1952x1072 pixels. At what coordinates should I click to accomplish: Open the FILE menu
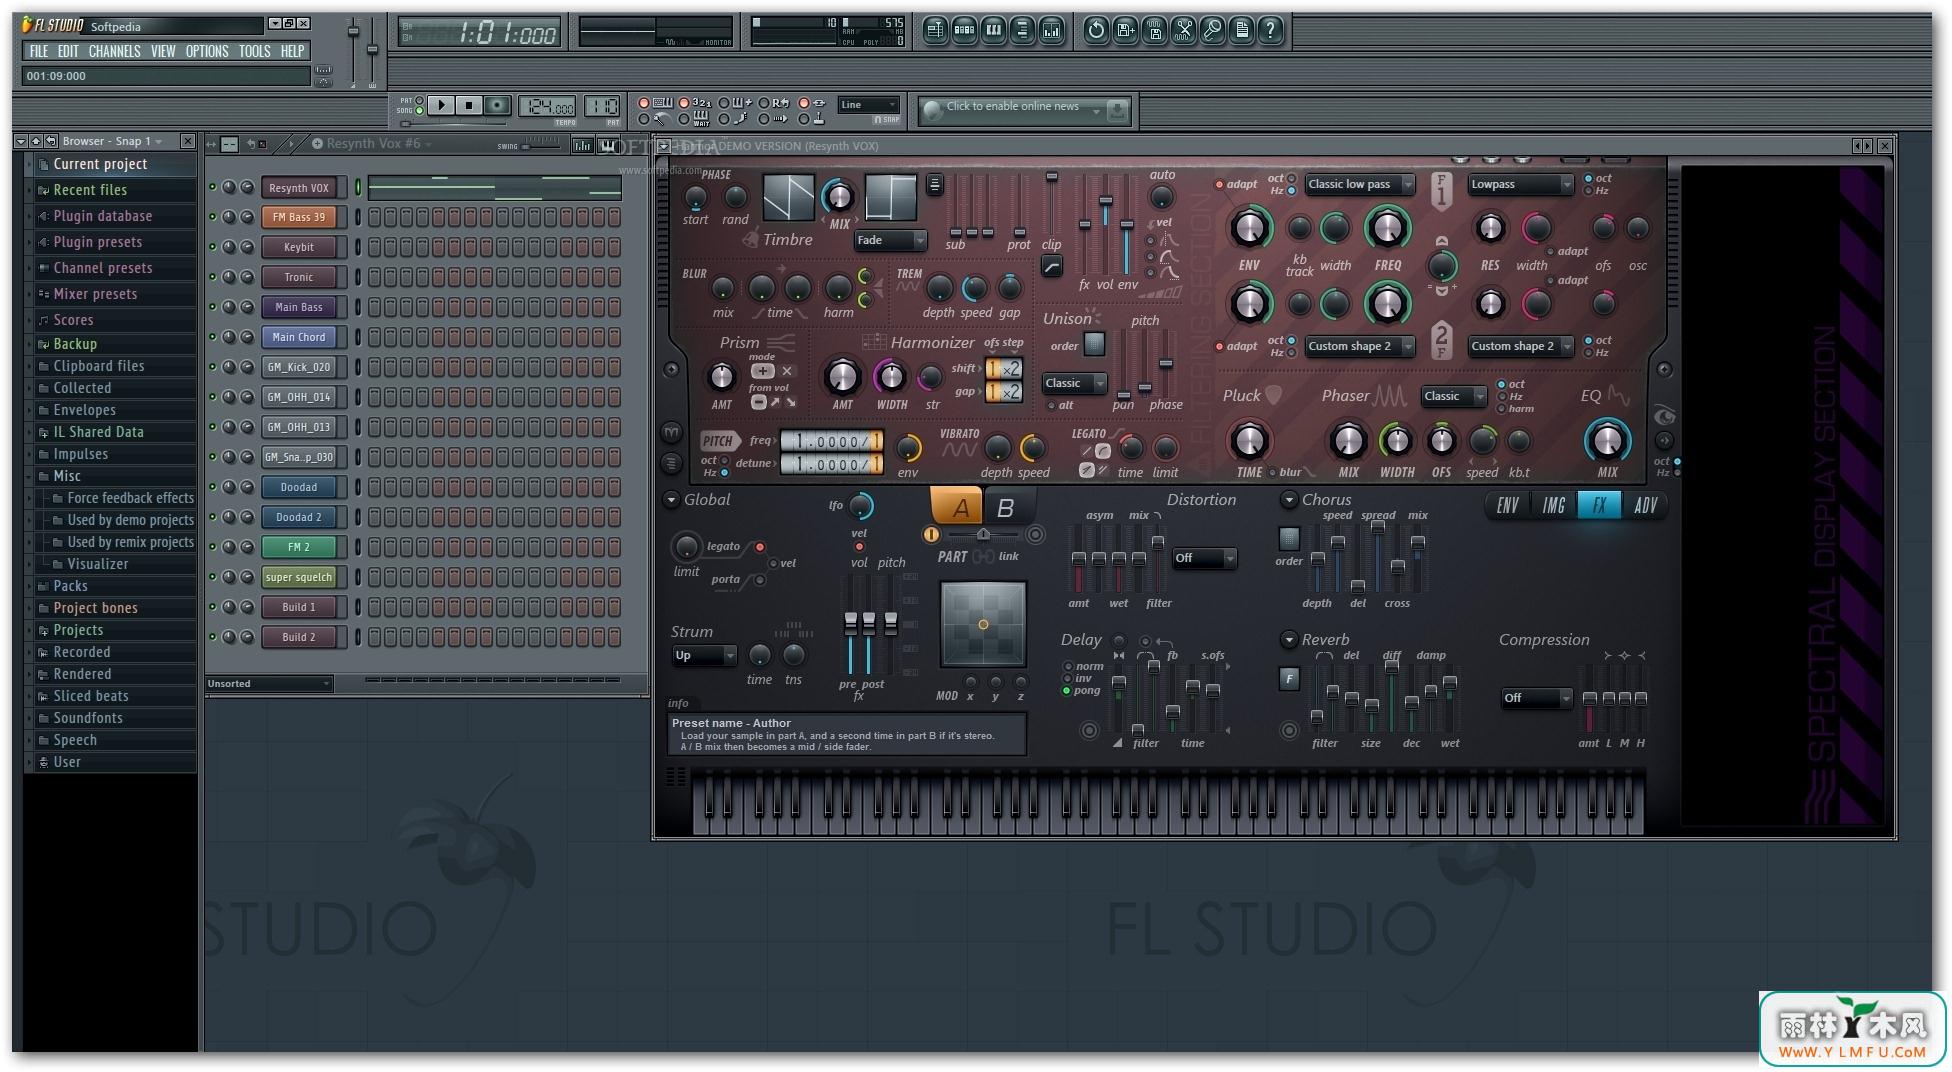click(x=39, y=51)
